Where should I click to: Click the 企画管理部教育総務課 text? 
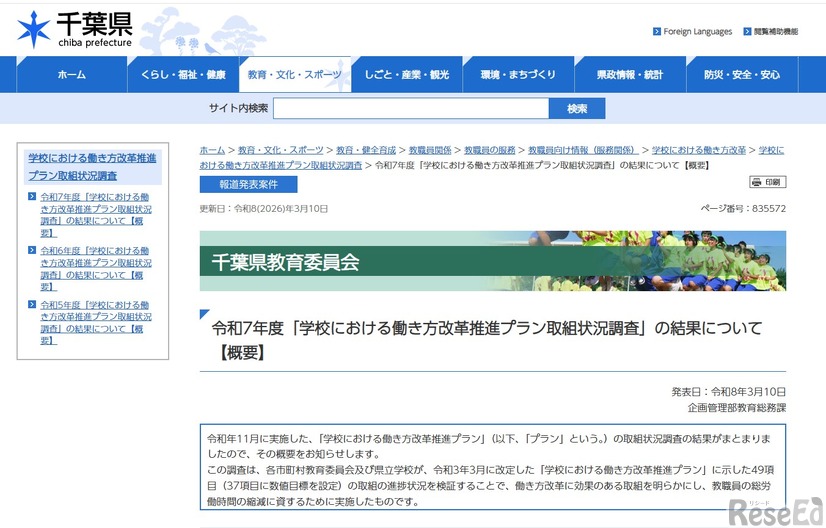pyautogui.click(x=736, y=407)
